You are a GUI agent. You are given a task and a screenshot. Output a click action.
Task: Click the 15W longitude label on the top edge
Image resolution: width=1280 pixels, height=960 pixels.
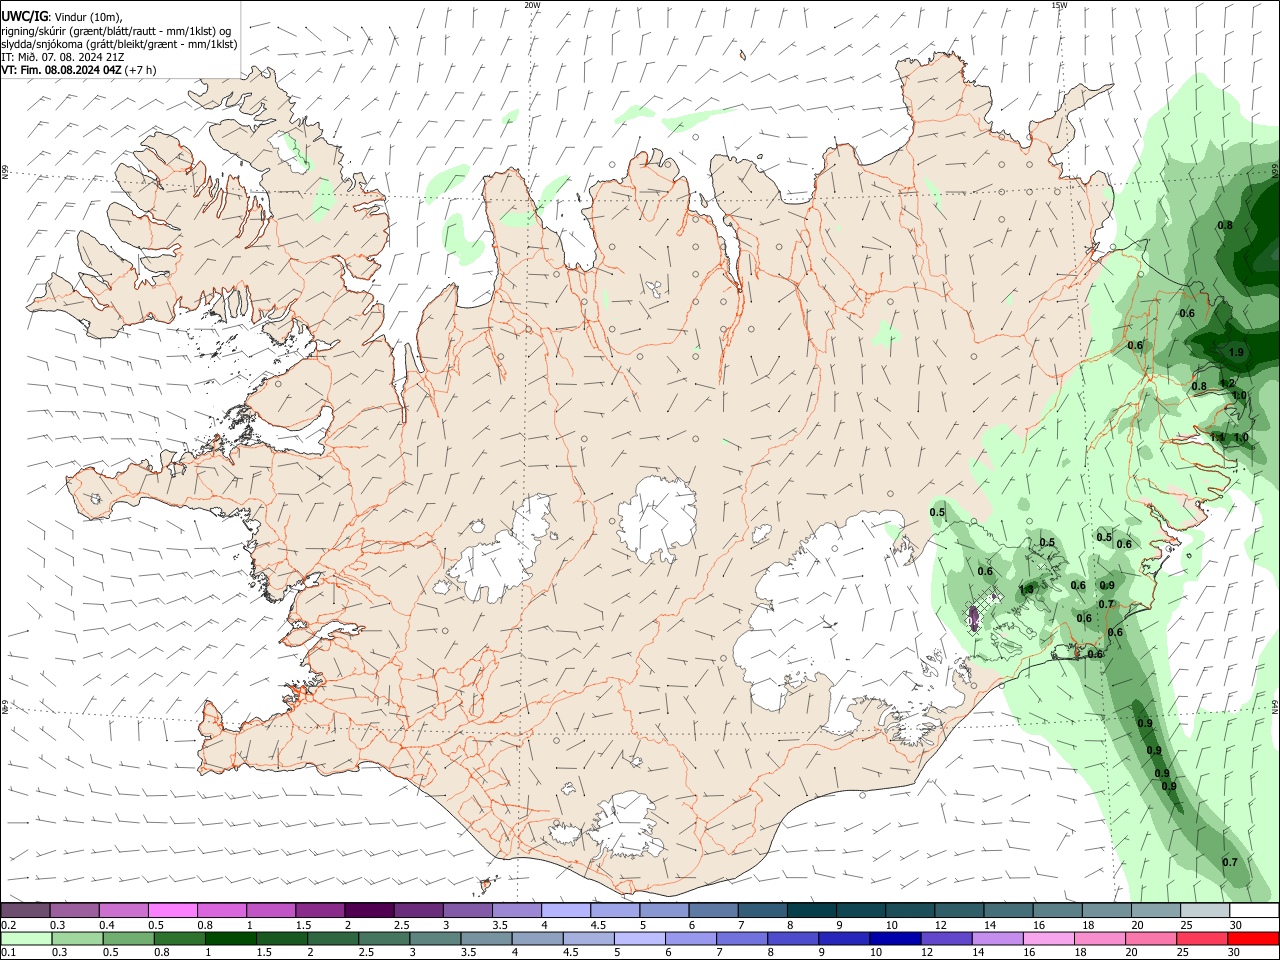coord(1059,5)
